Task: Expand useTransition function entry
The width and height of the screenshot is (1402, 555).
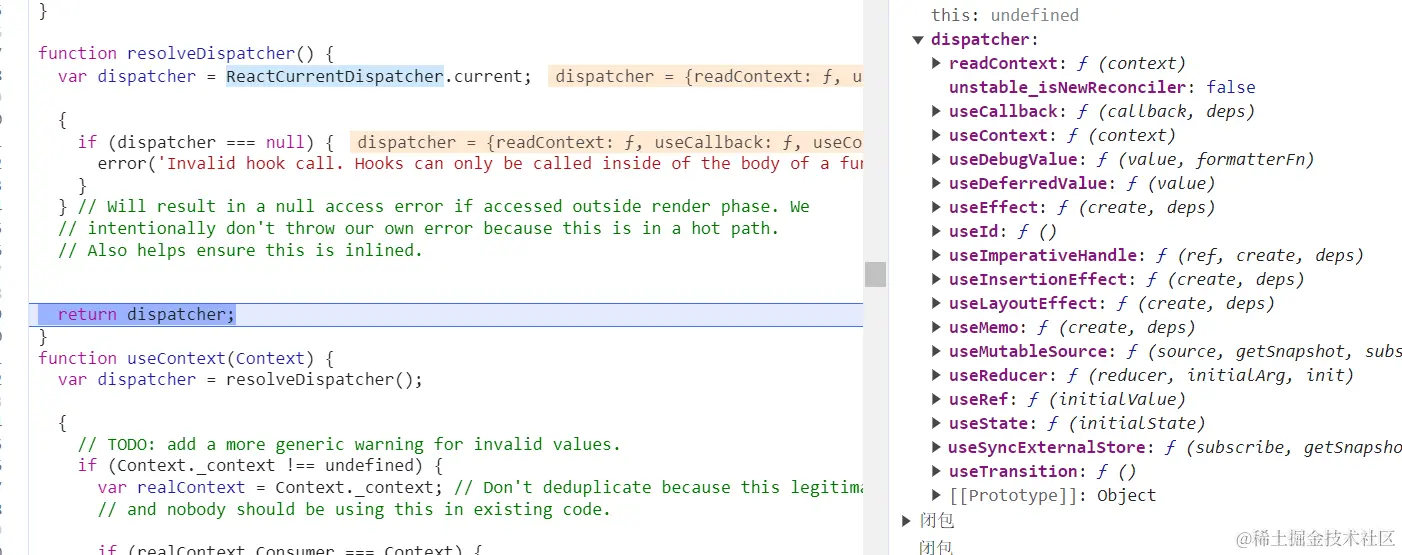Action: pyautogui.click(x=937, y=471)
